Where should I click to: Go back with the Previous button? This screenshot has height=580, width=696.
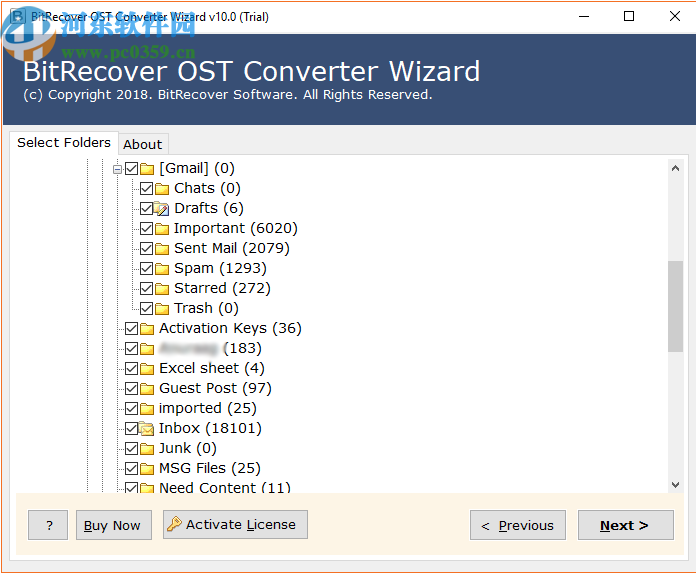tap(518, 525)
